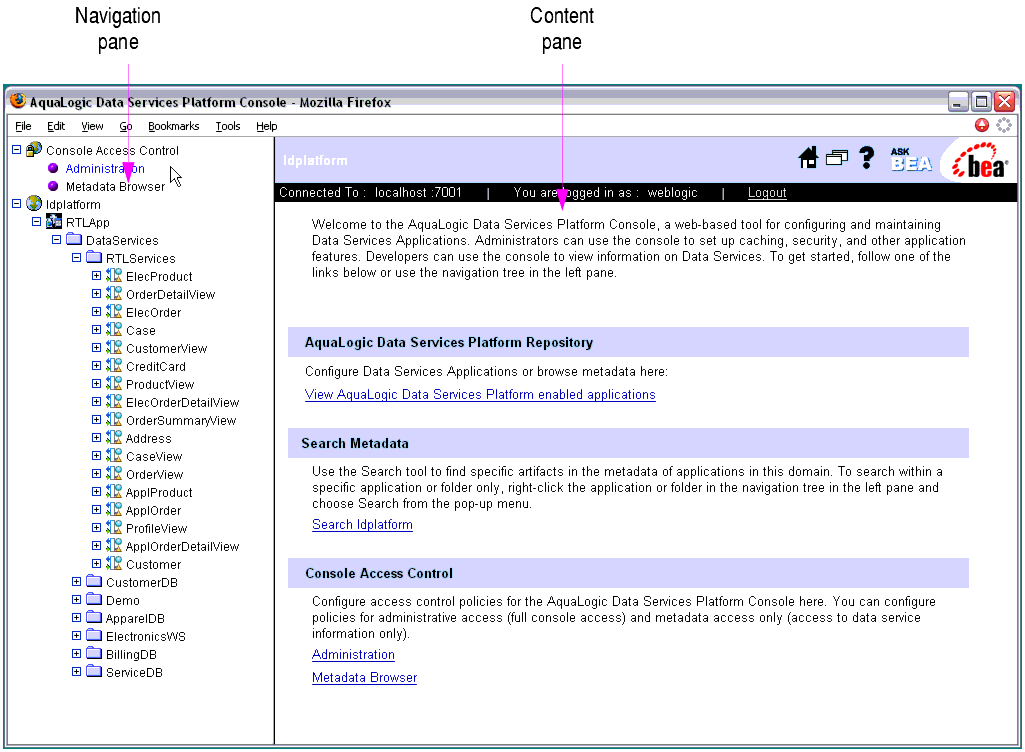
Task: Collapse the RTLApp node
Action: tap(37, 222)
